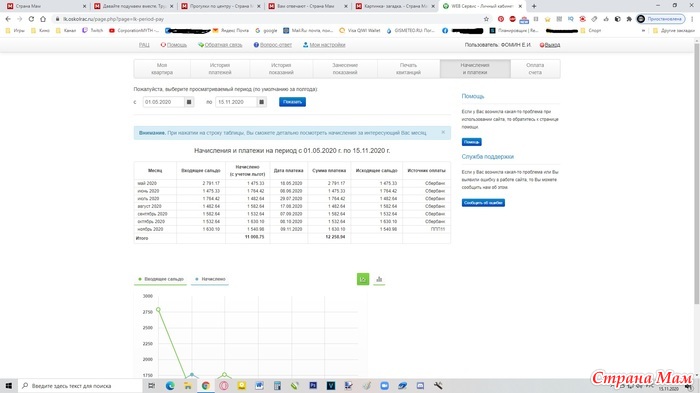Open Мои настройки link in header

tap(324, 45)
